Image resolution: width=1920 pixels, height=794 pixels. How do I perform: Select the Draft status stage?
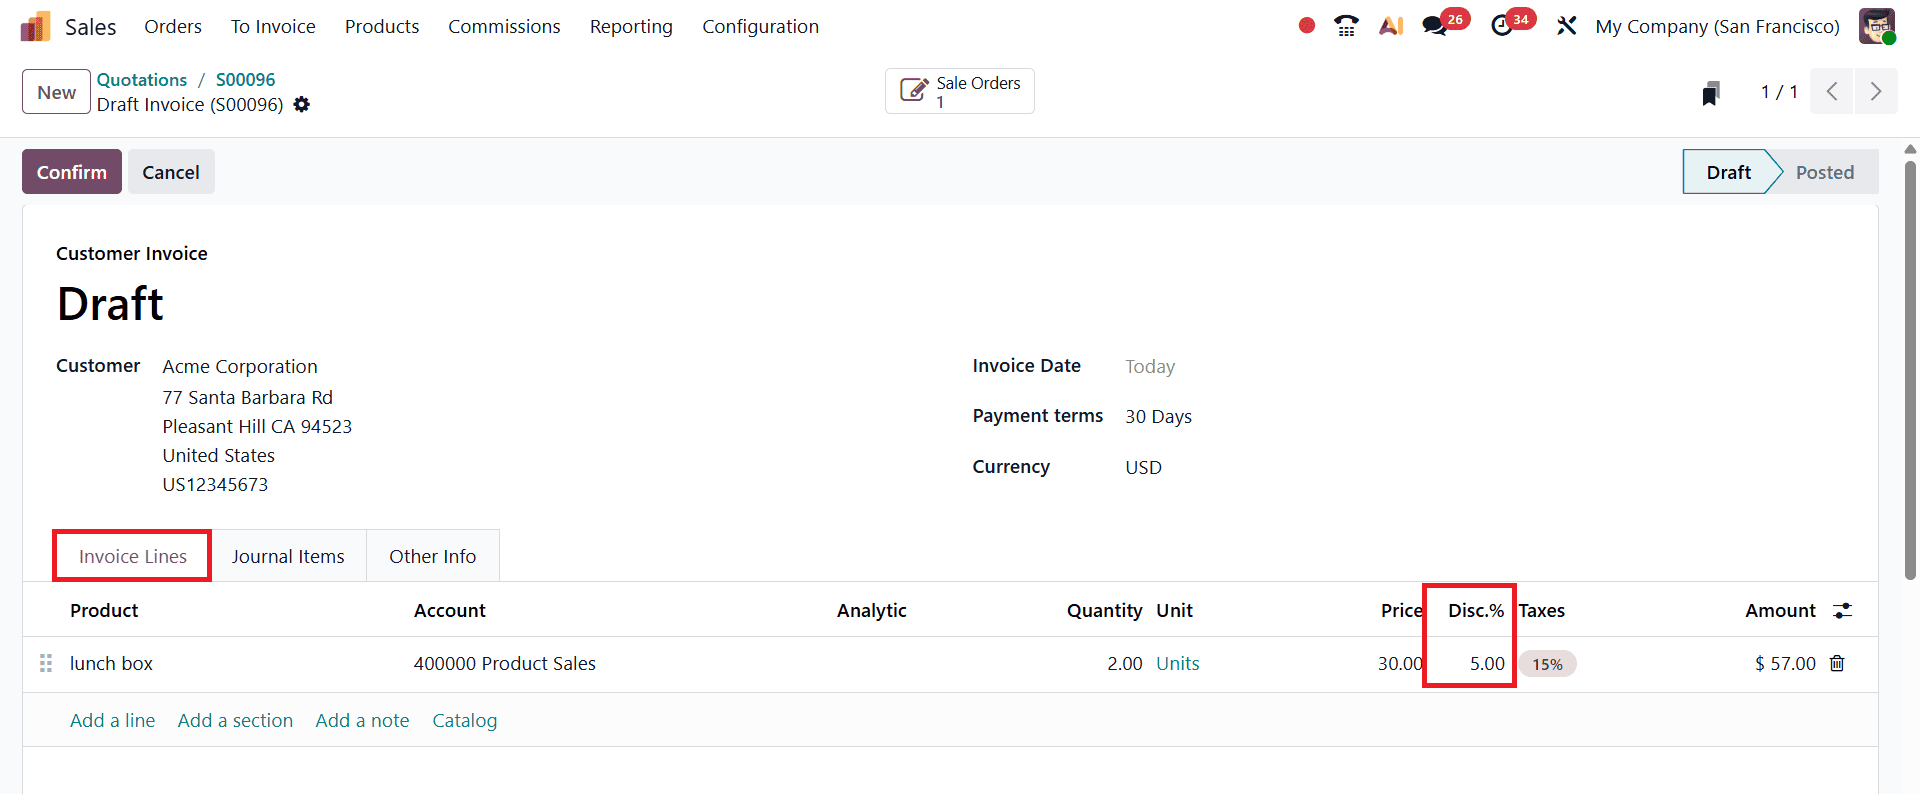point(1729,172)
